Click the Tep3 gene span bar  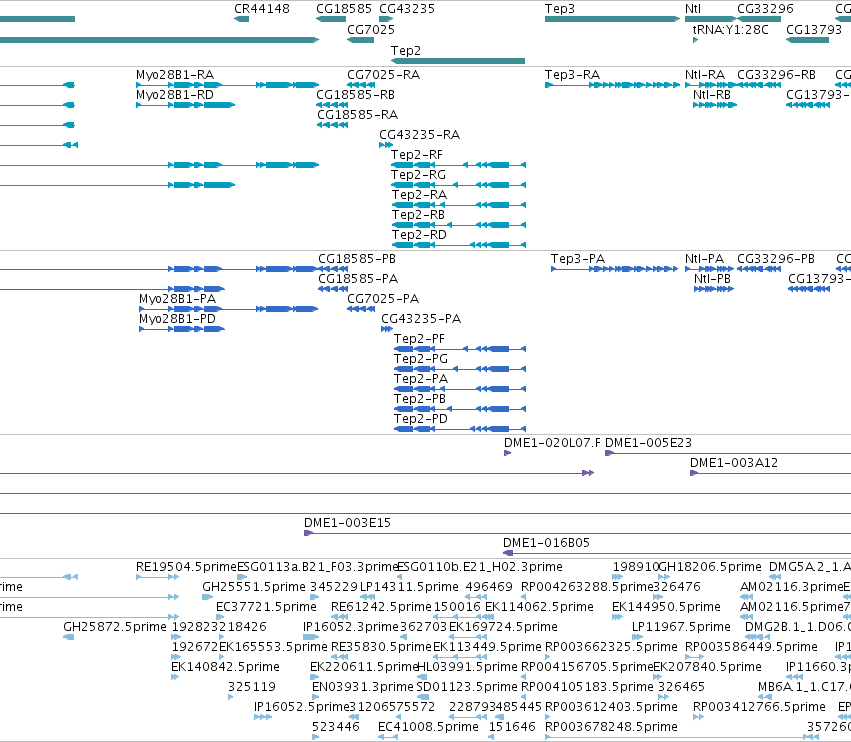coord(612,19)
